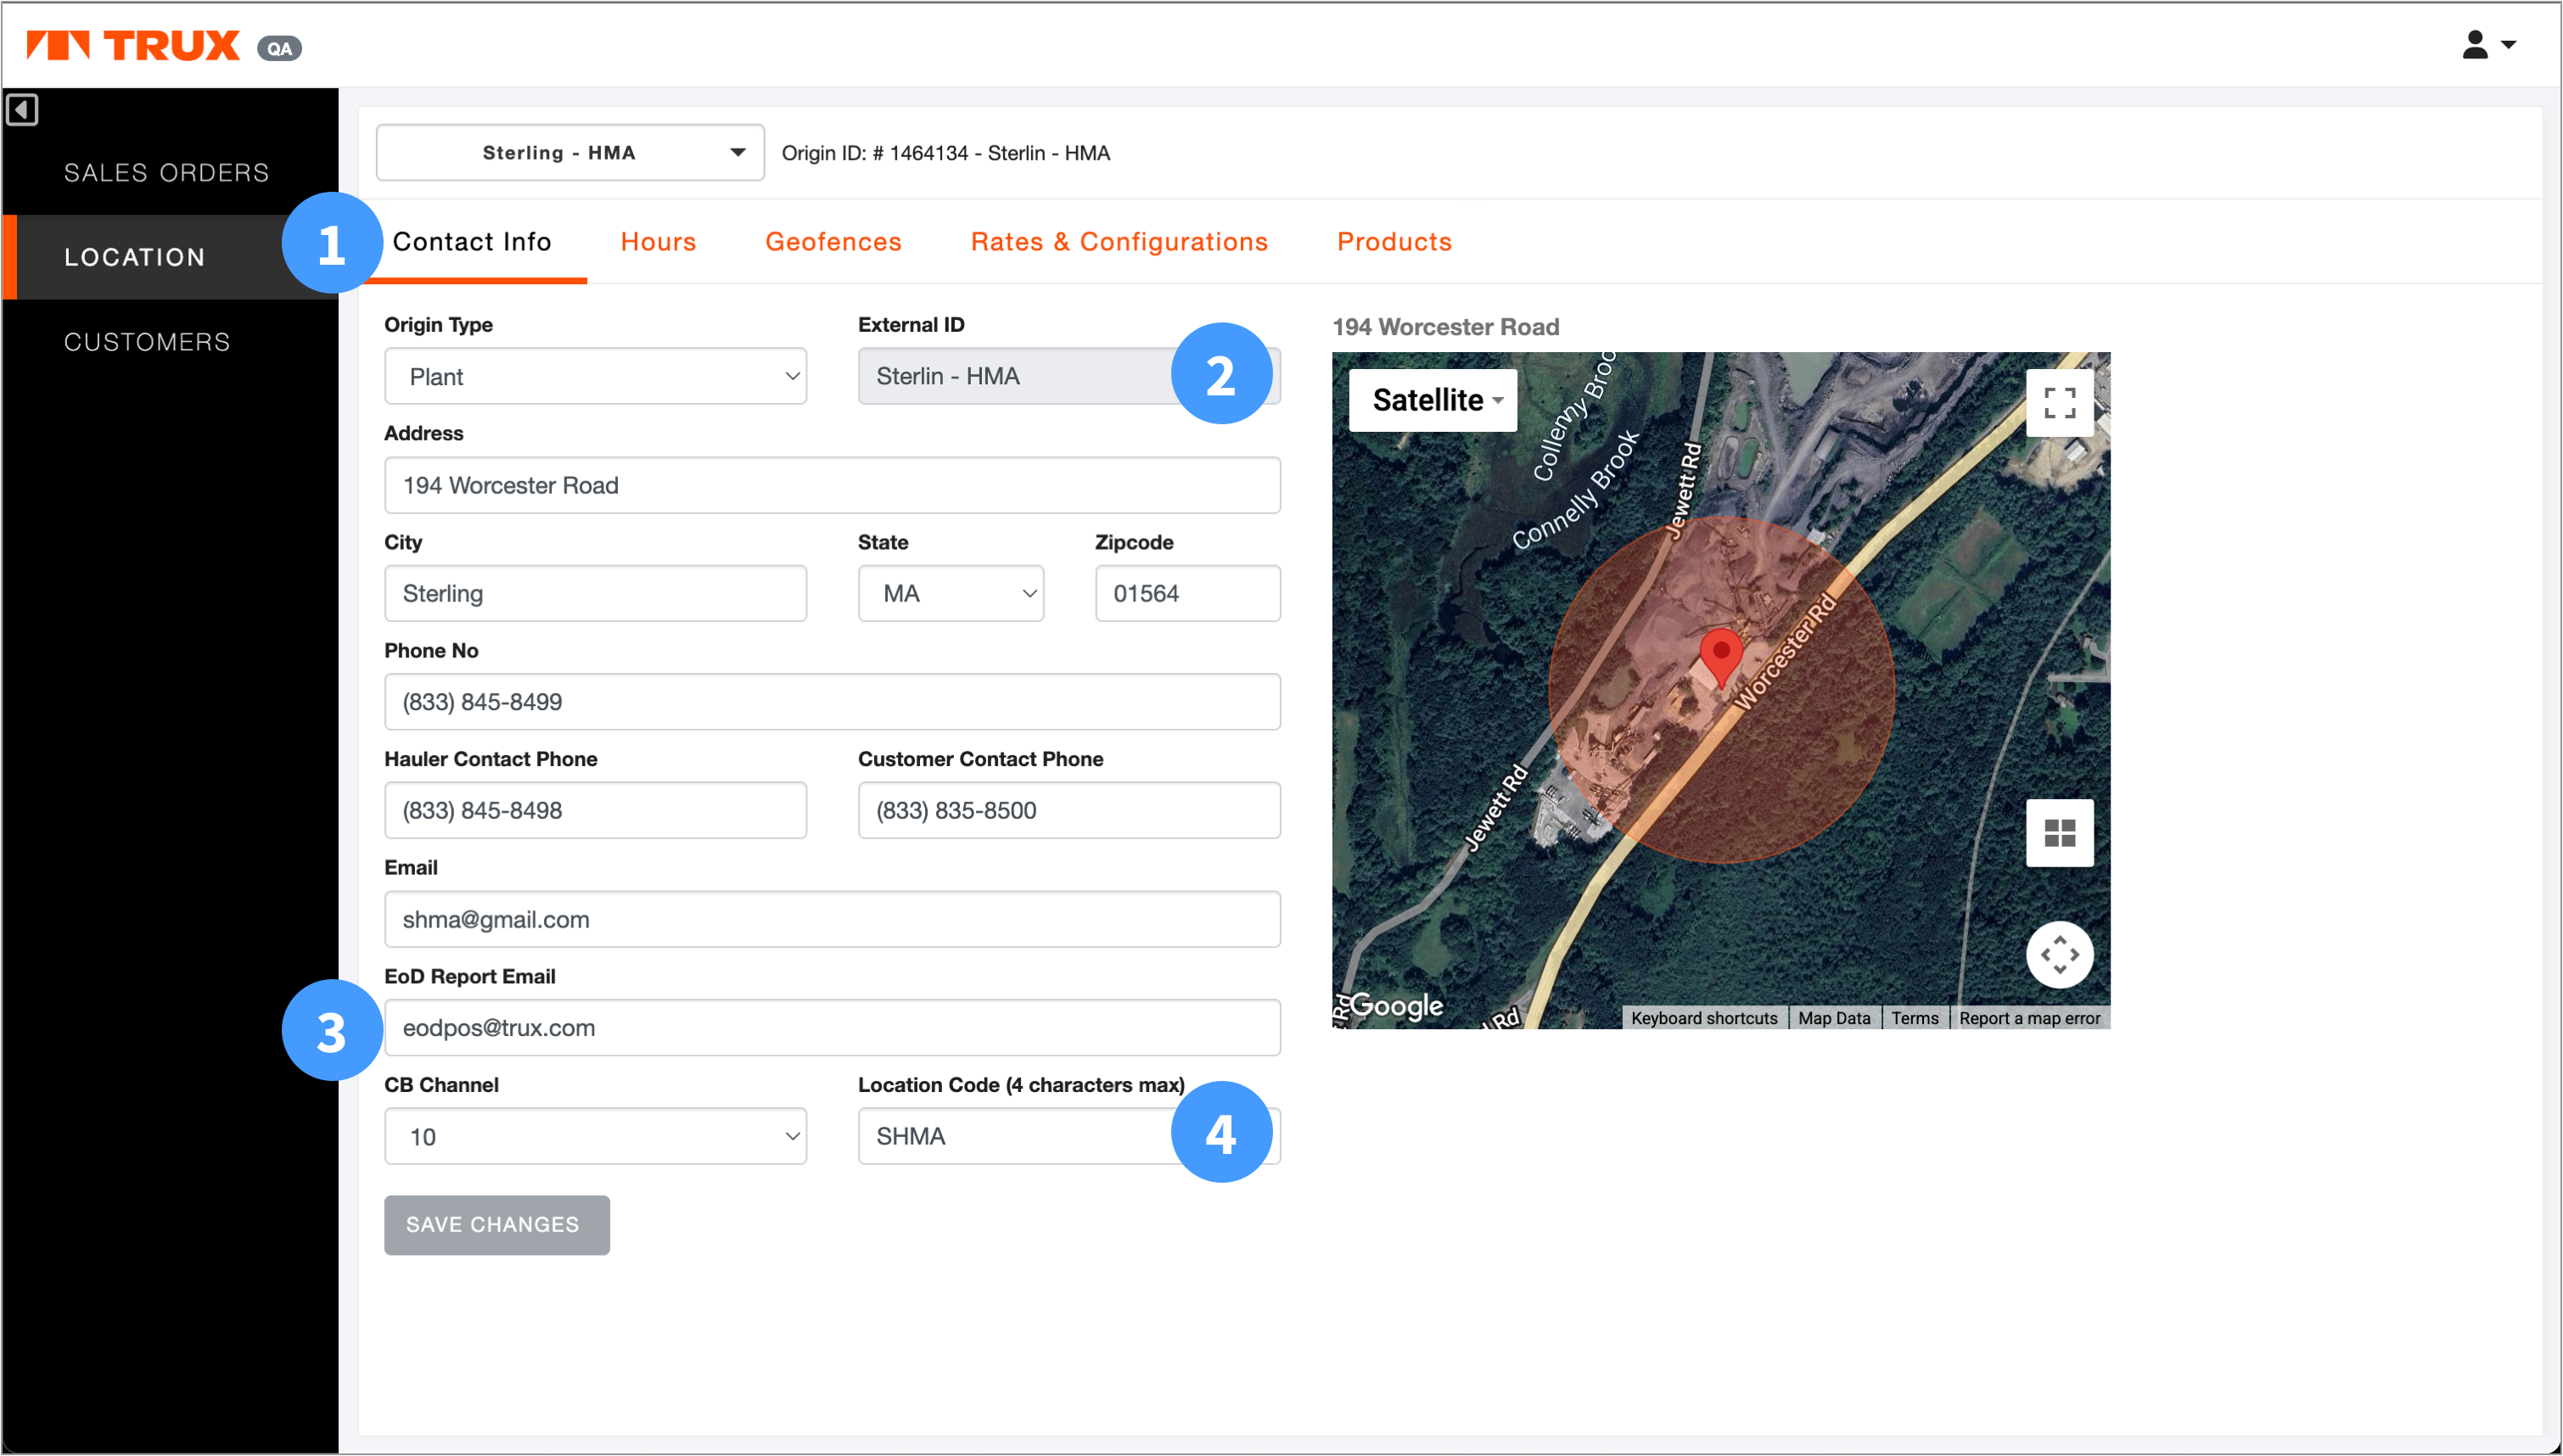
Task: Collapse the sidebar with the arrow icon
Action: pyautogui.click(x=22, y=109)
